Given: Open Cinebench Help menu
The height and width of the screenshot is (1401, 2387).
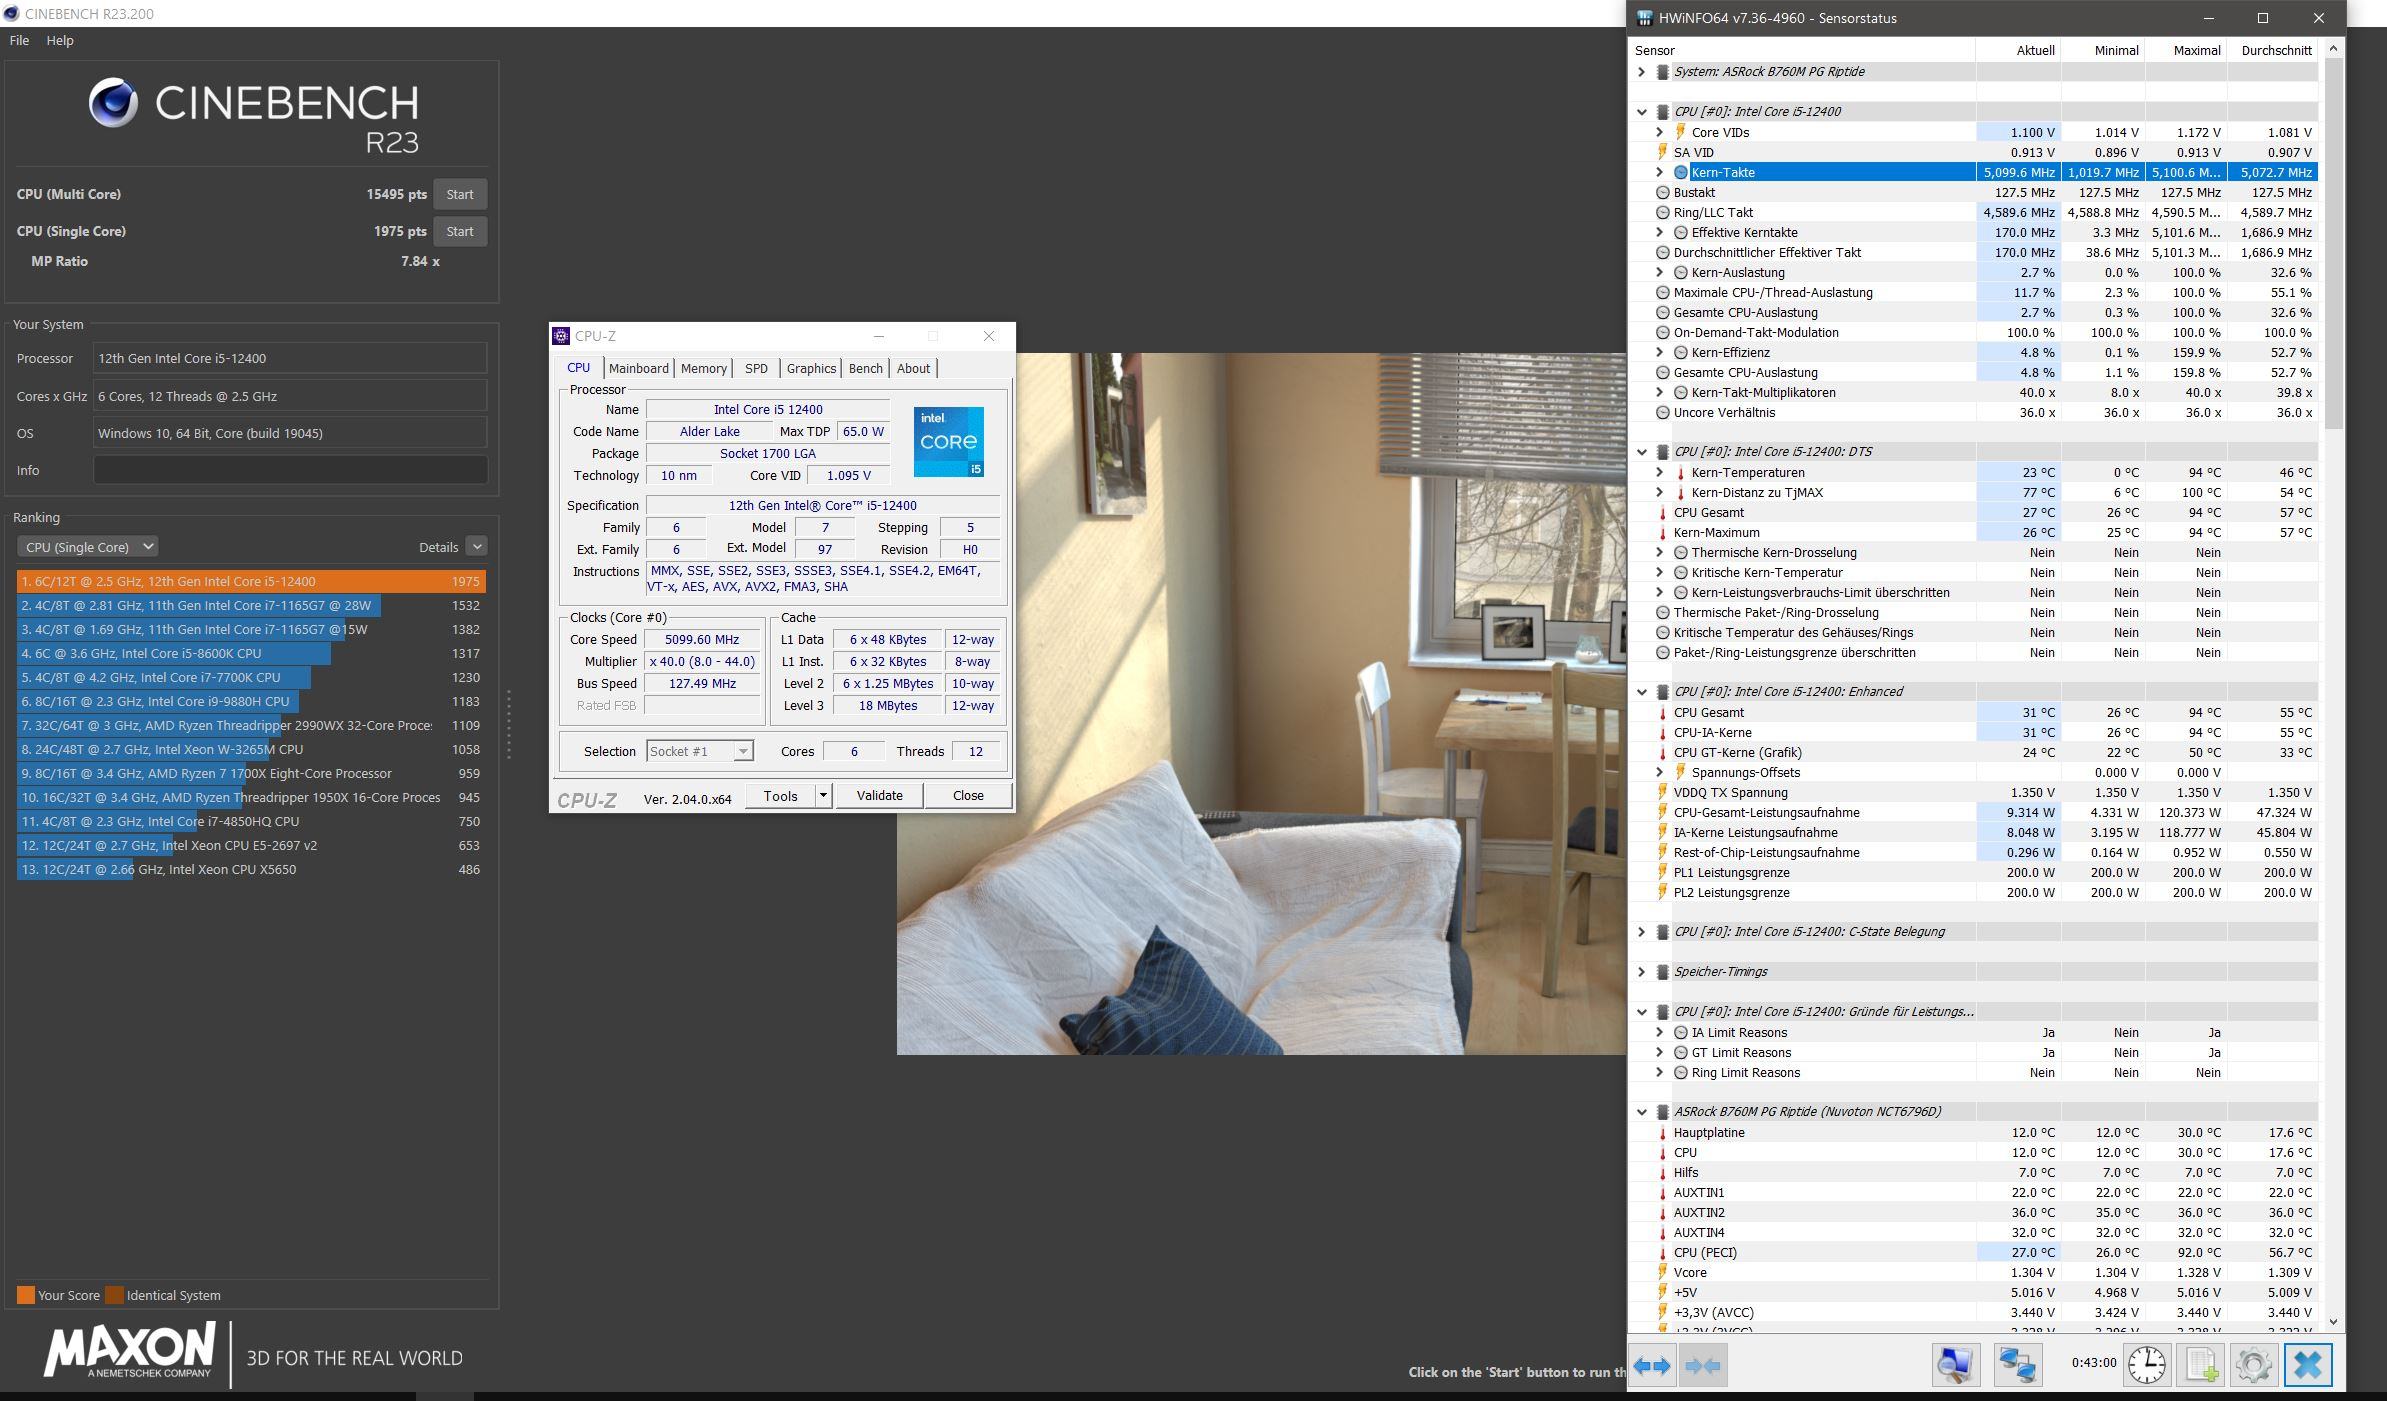Looking at the screenshot, I should pos(60,40).
